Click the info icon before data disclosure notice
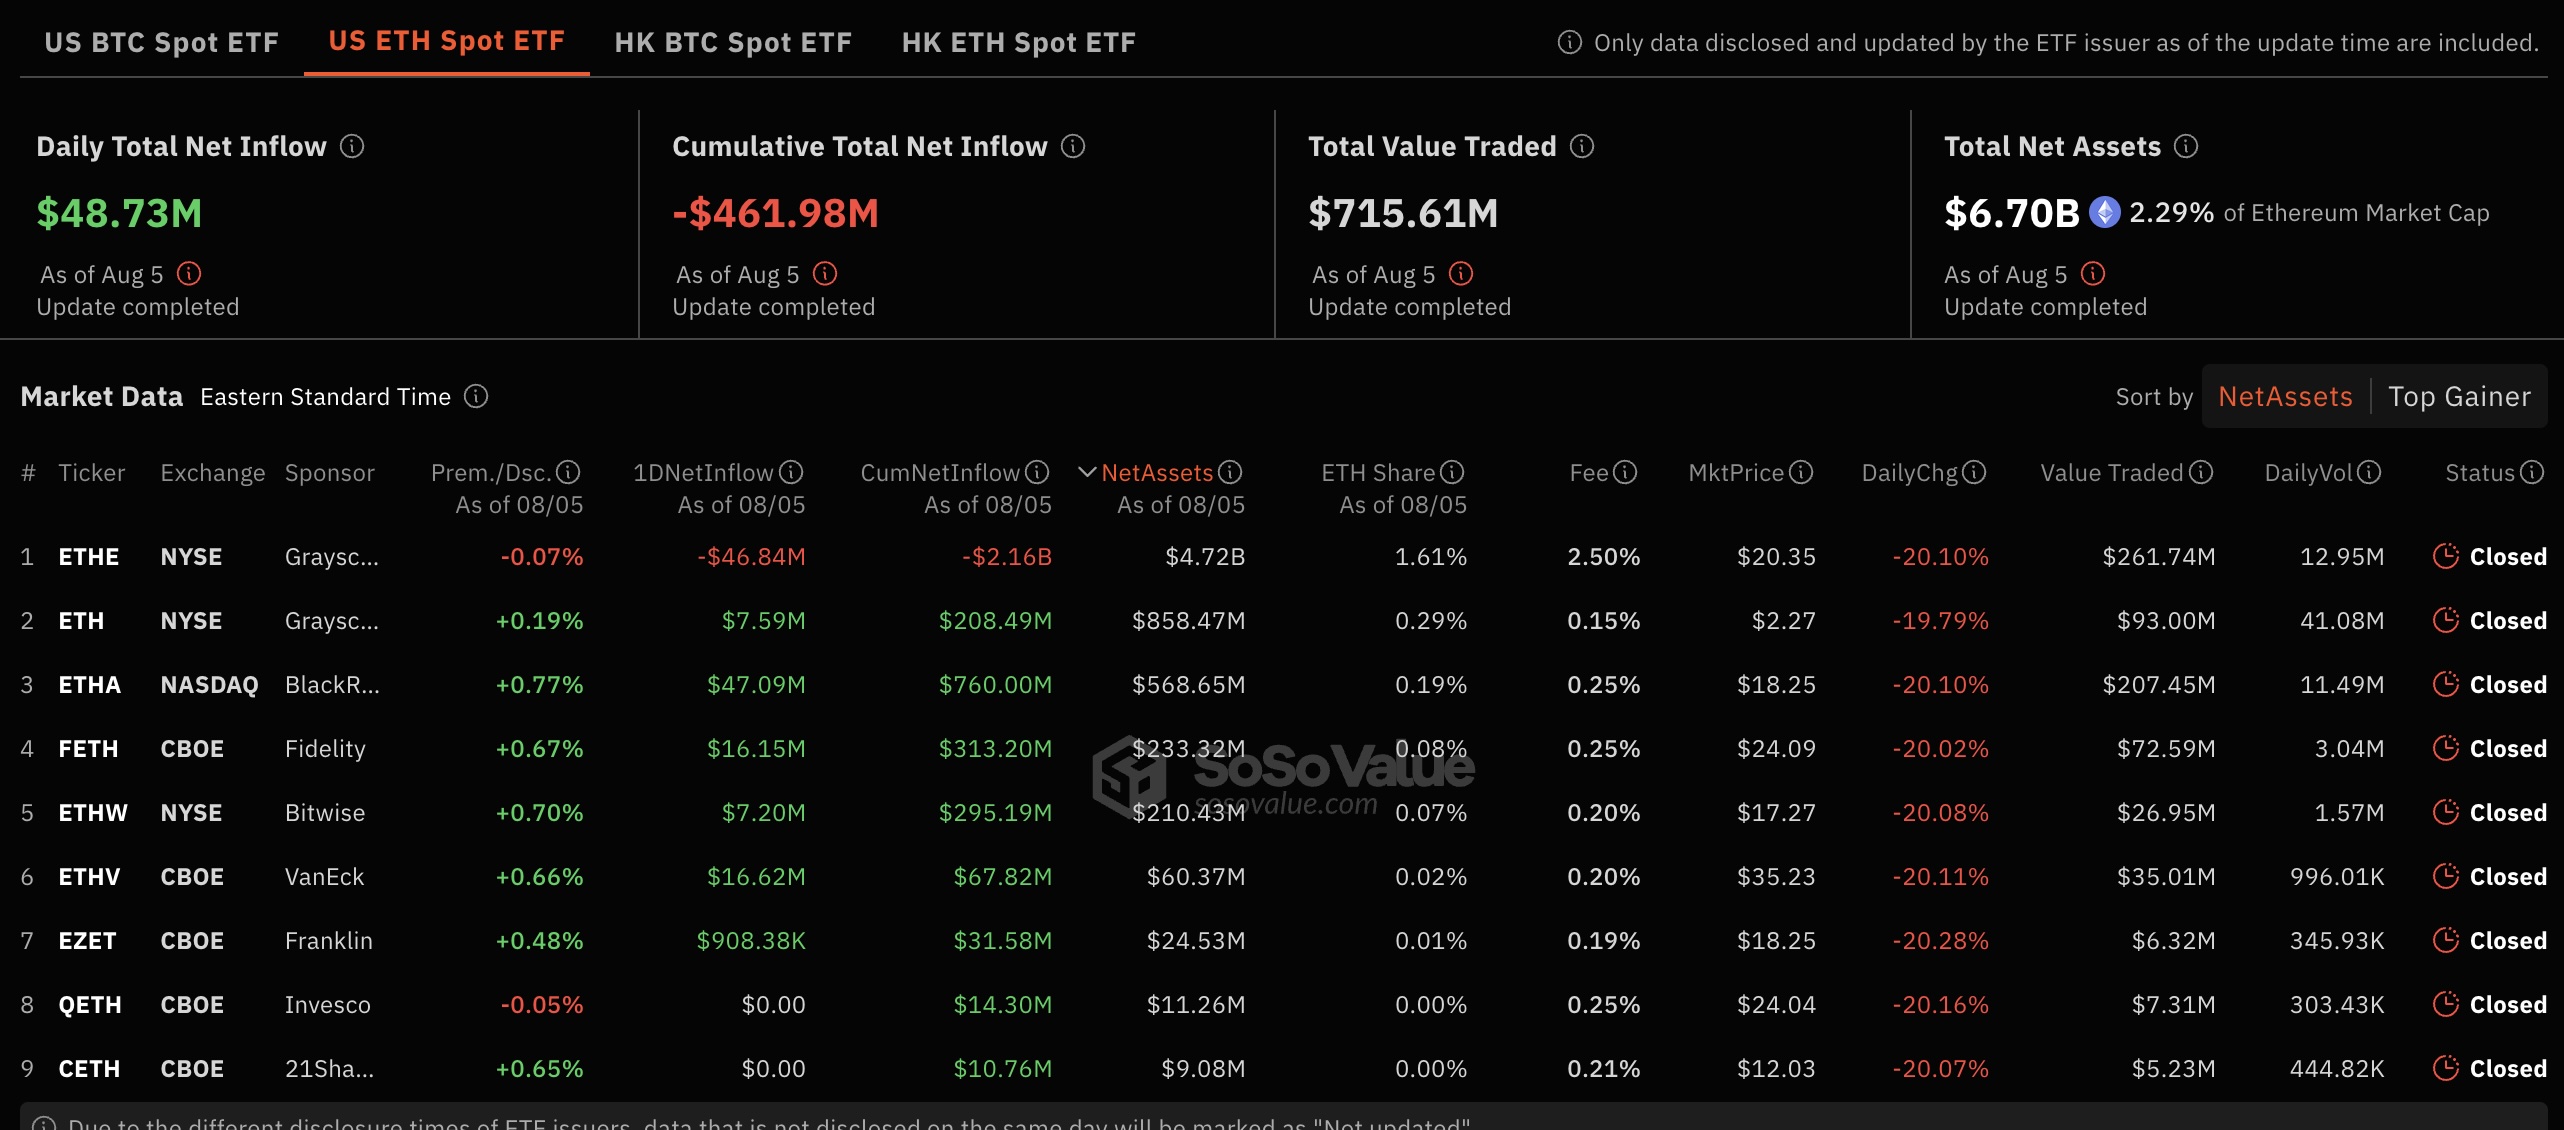2564x1130 pixels. coord(1570,43)
